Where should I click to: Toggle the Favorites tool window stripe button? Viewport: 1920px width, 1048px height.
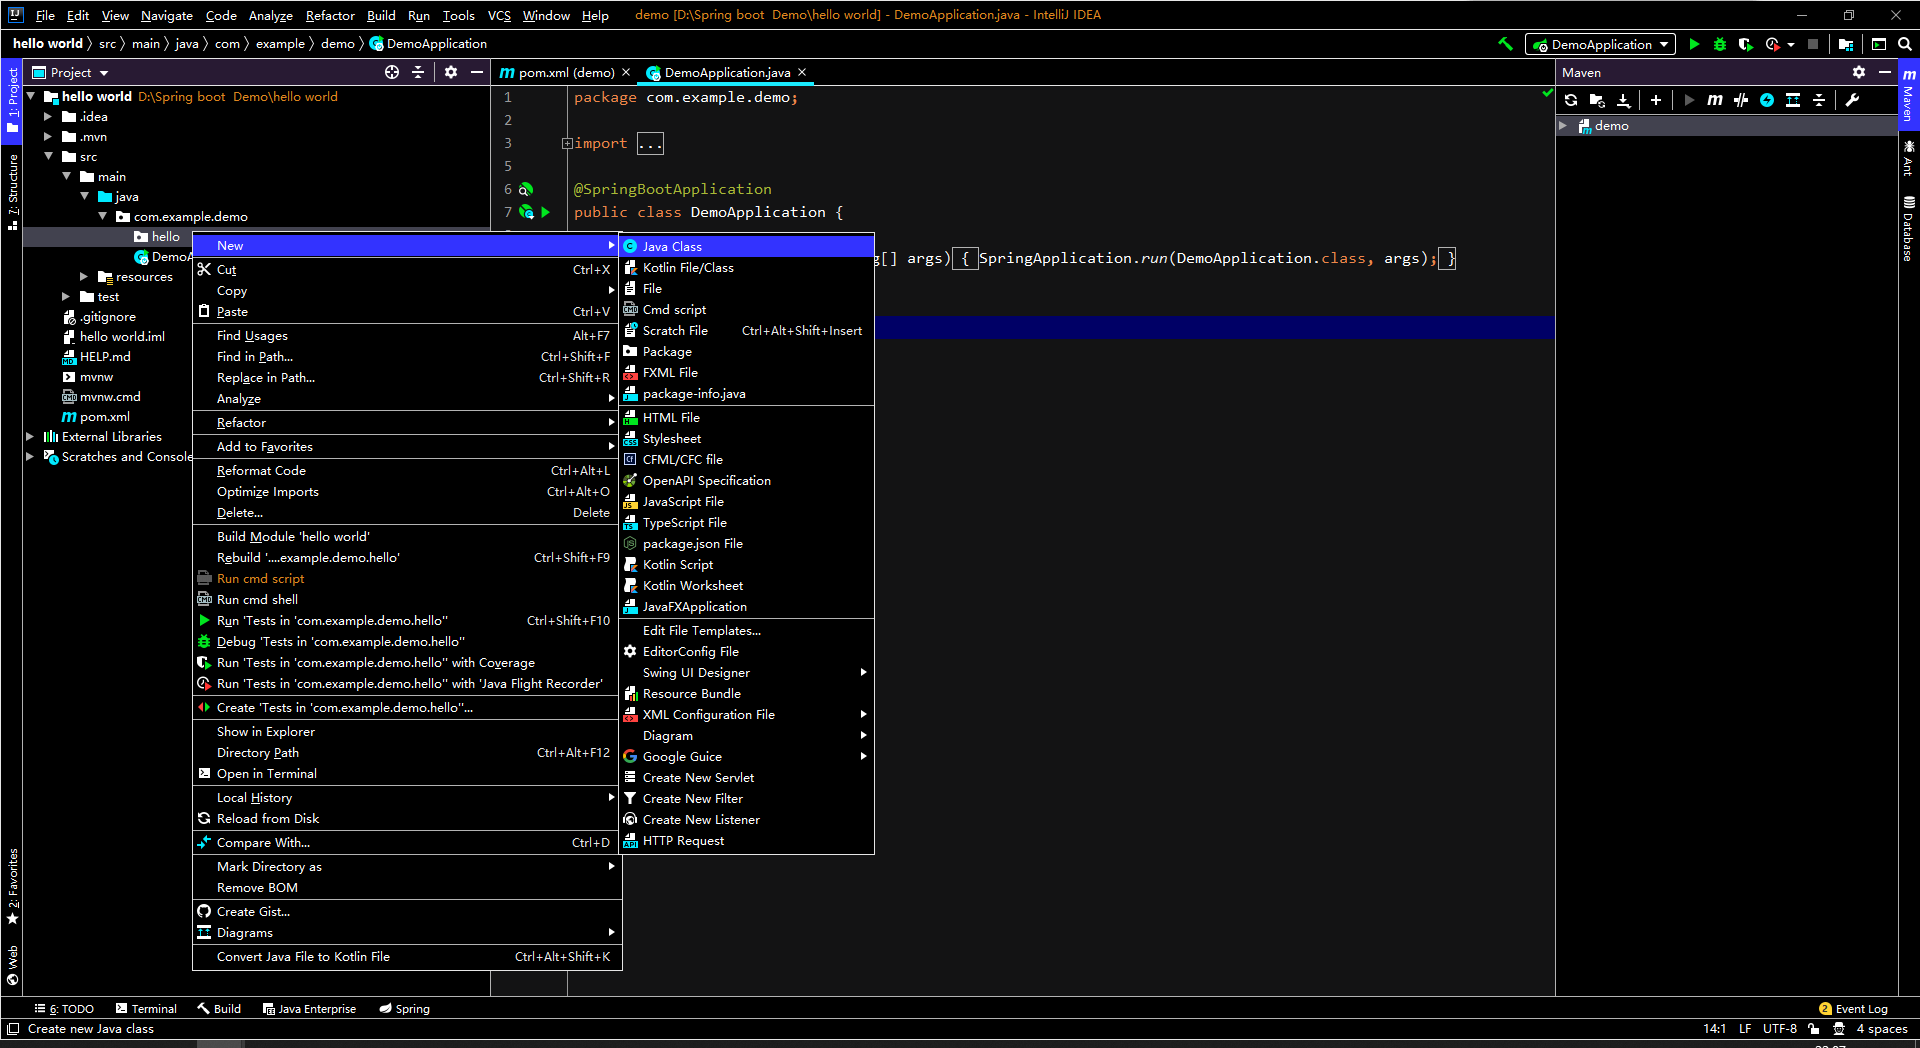click(x=12, y=887)
